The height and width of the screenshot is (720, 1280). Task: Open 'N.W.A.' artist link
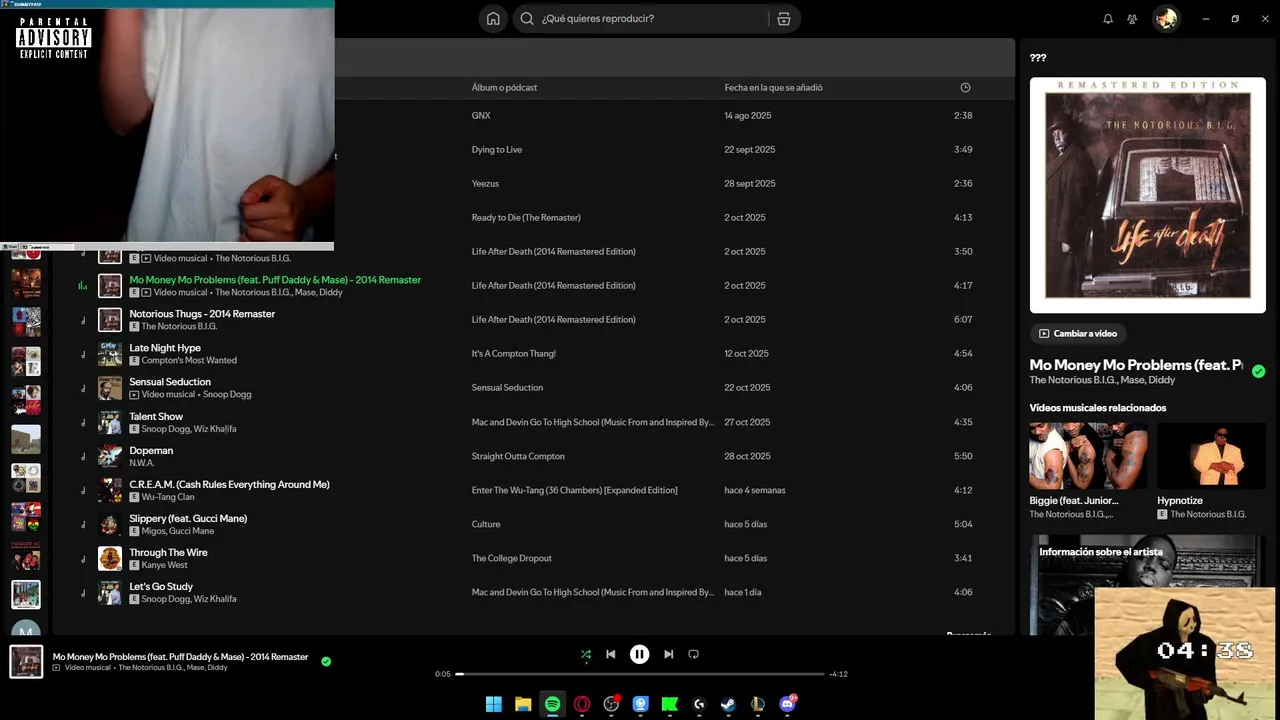[142, 463]
